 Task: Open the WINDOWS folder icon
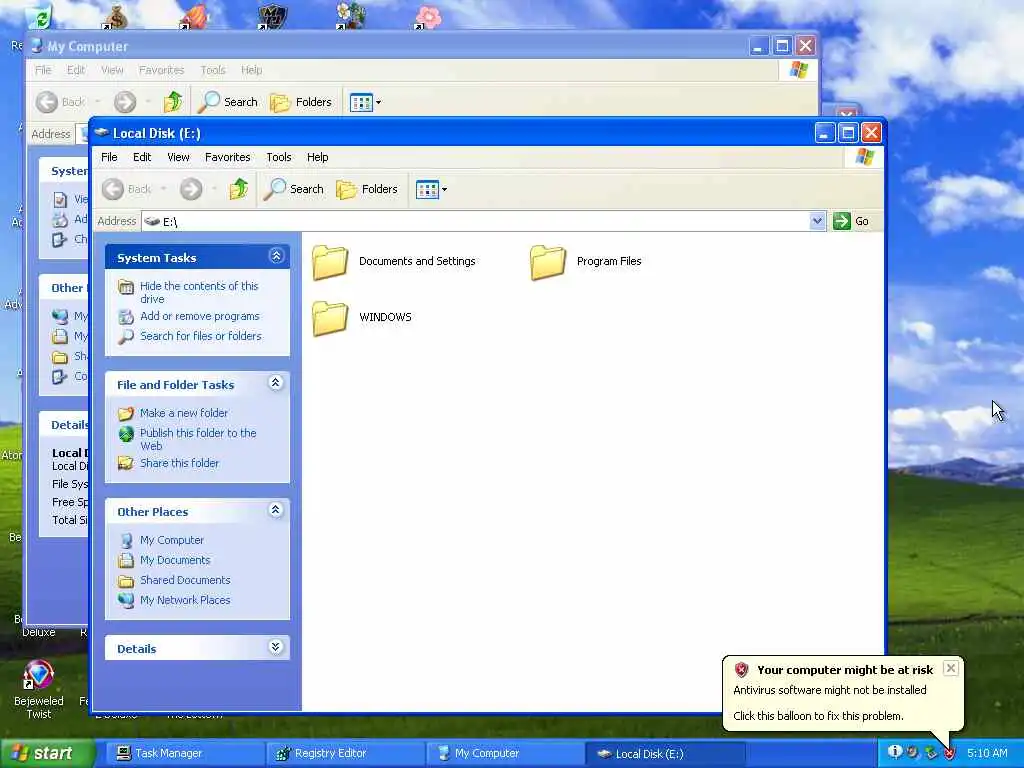point(330,318)
